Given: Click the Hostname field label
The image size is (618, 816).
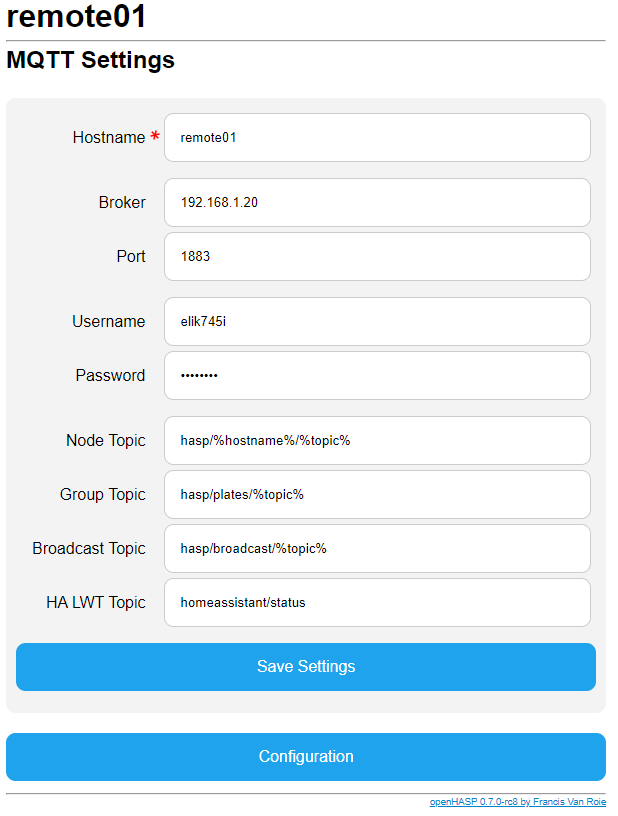Looking at the screenshot, I should pos(110,137).
